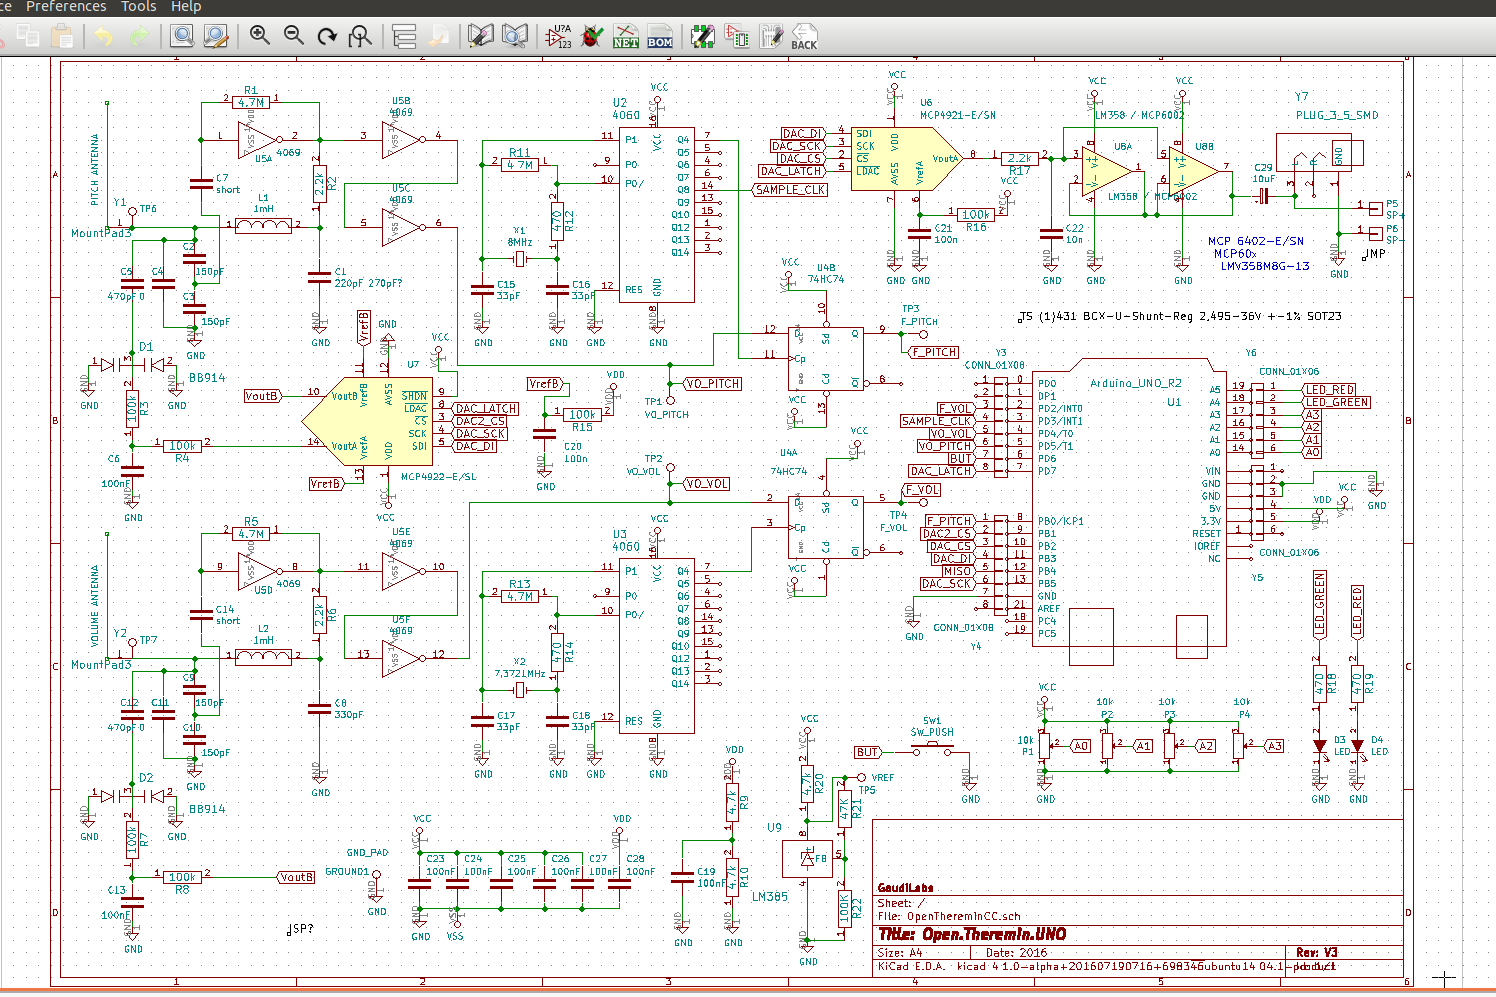Click the LED_RED label near Y6
The height and width of the screenshot is (997, 1496).
pos(1329,390)
